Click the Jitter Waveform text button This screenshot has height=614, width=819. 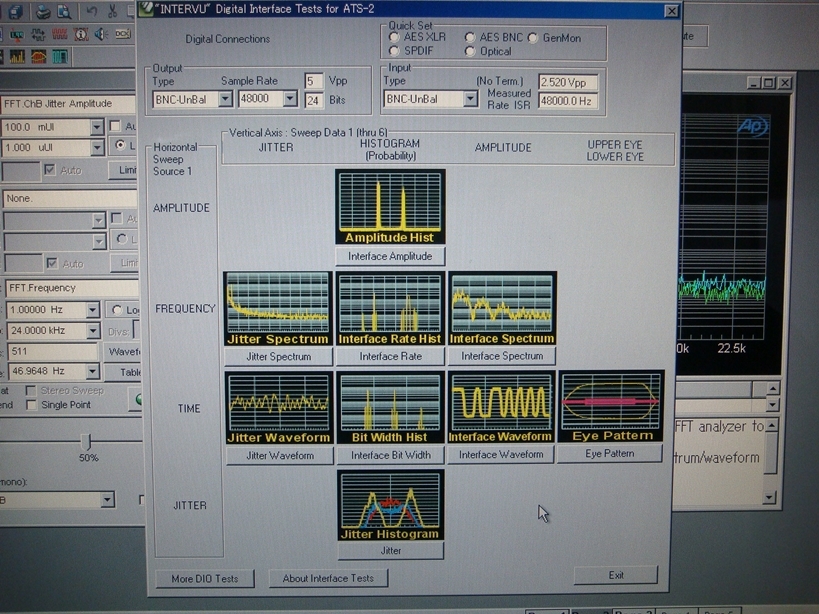coord(280,455)
